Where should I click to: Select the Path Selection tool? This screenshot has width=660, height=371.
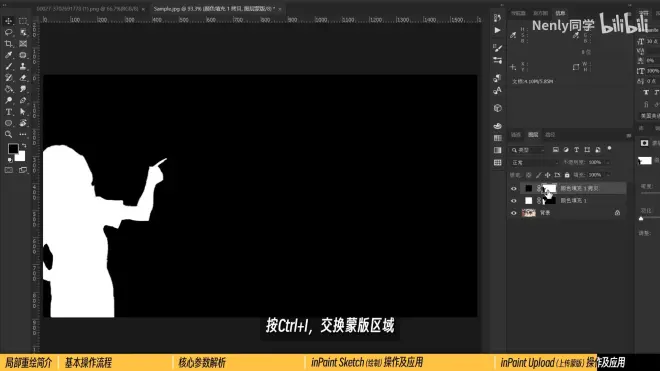pyautogui.click(x=23, y=112)
